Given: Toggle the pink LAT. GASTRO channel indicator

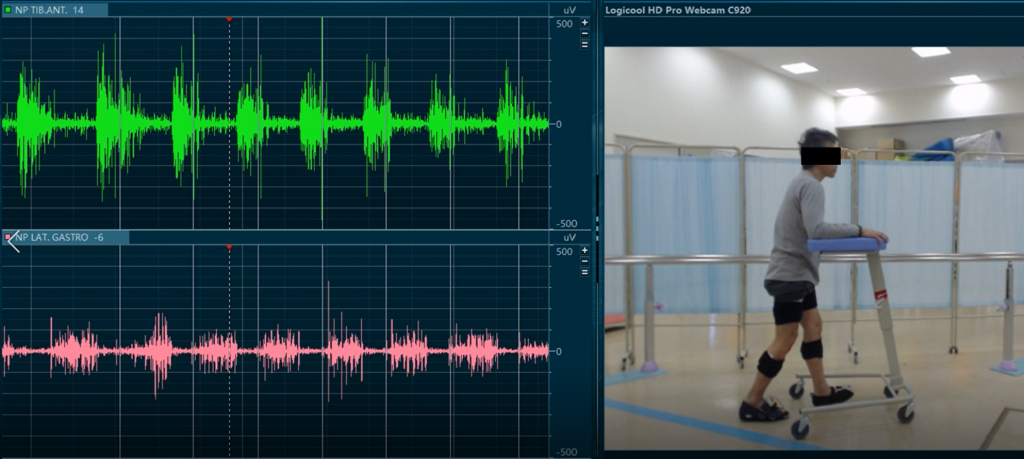Looking at the screenshot, I should [x=8, y=237].
